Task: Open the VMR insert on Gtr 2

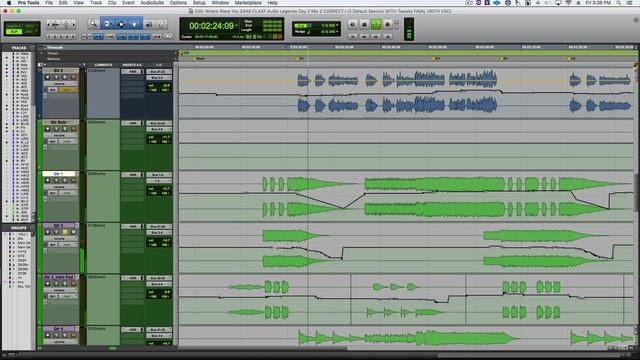Action: coord(132,226)
